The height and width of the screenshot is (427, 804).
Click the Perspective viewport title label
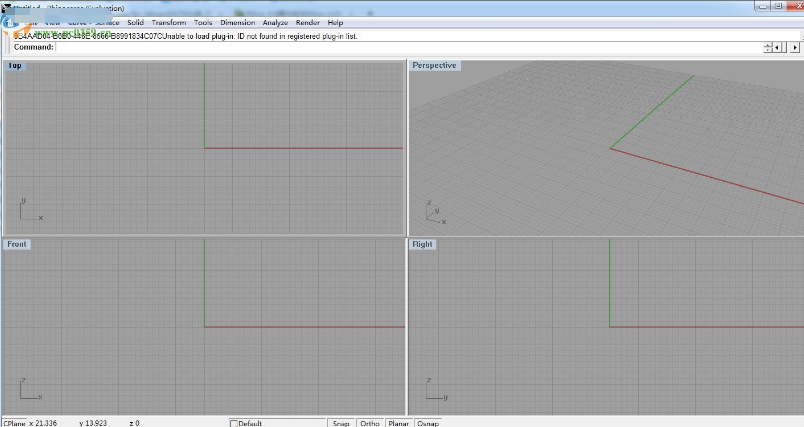[434, 66]
